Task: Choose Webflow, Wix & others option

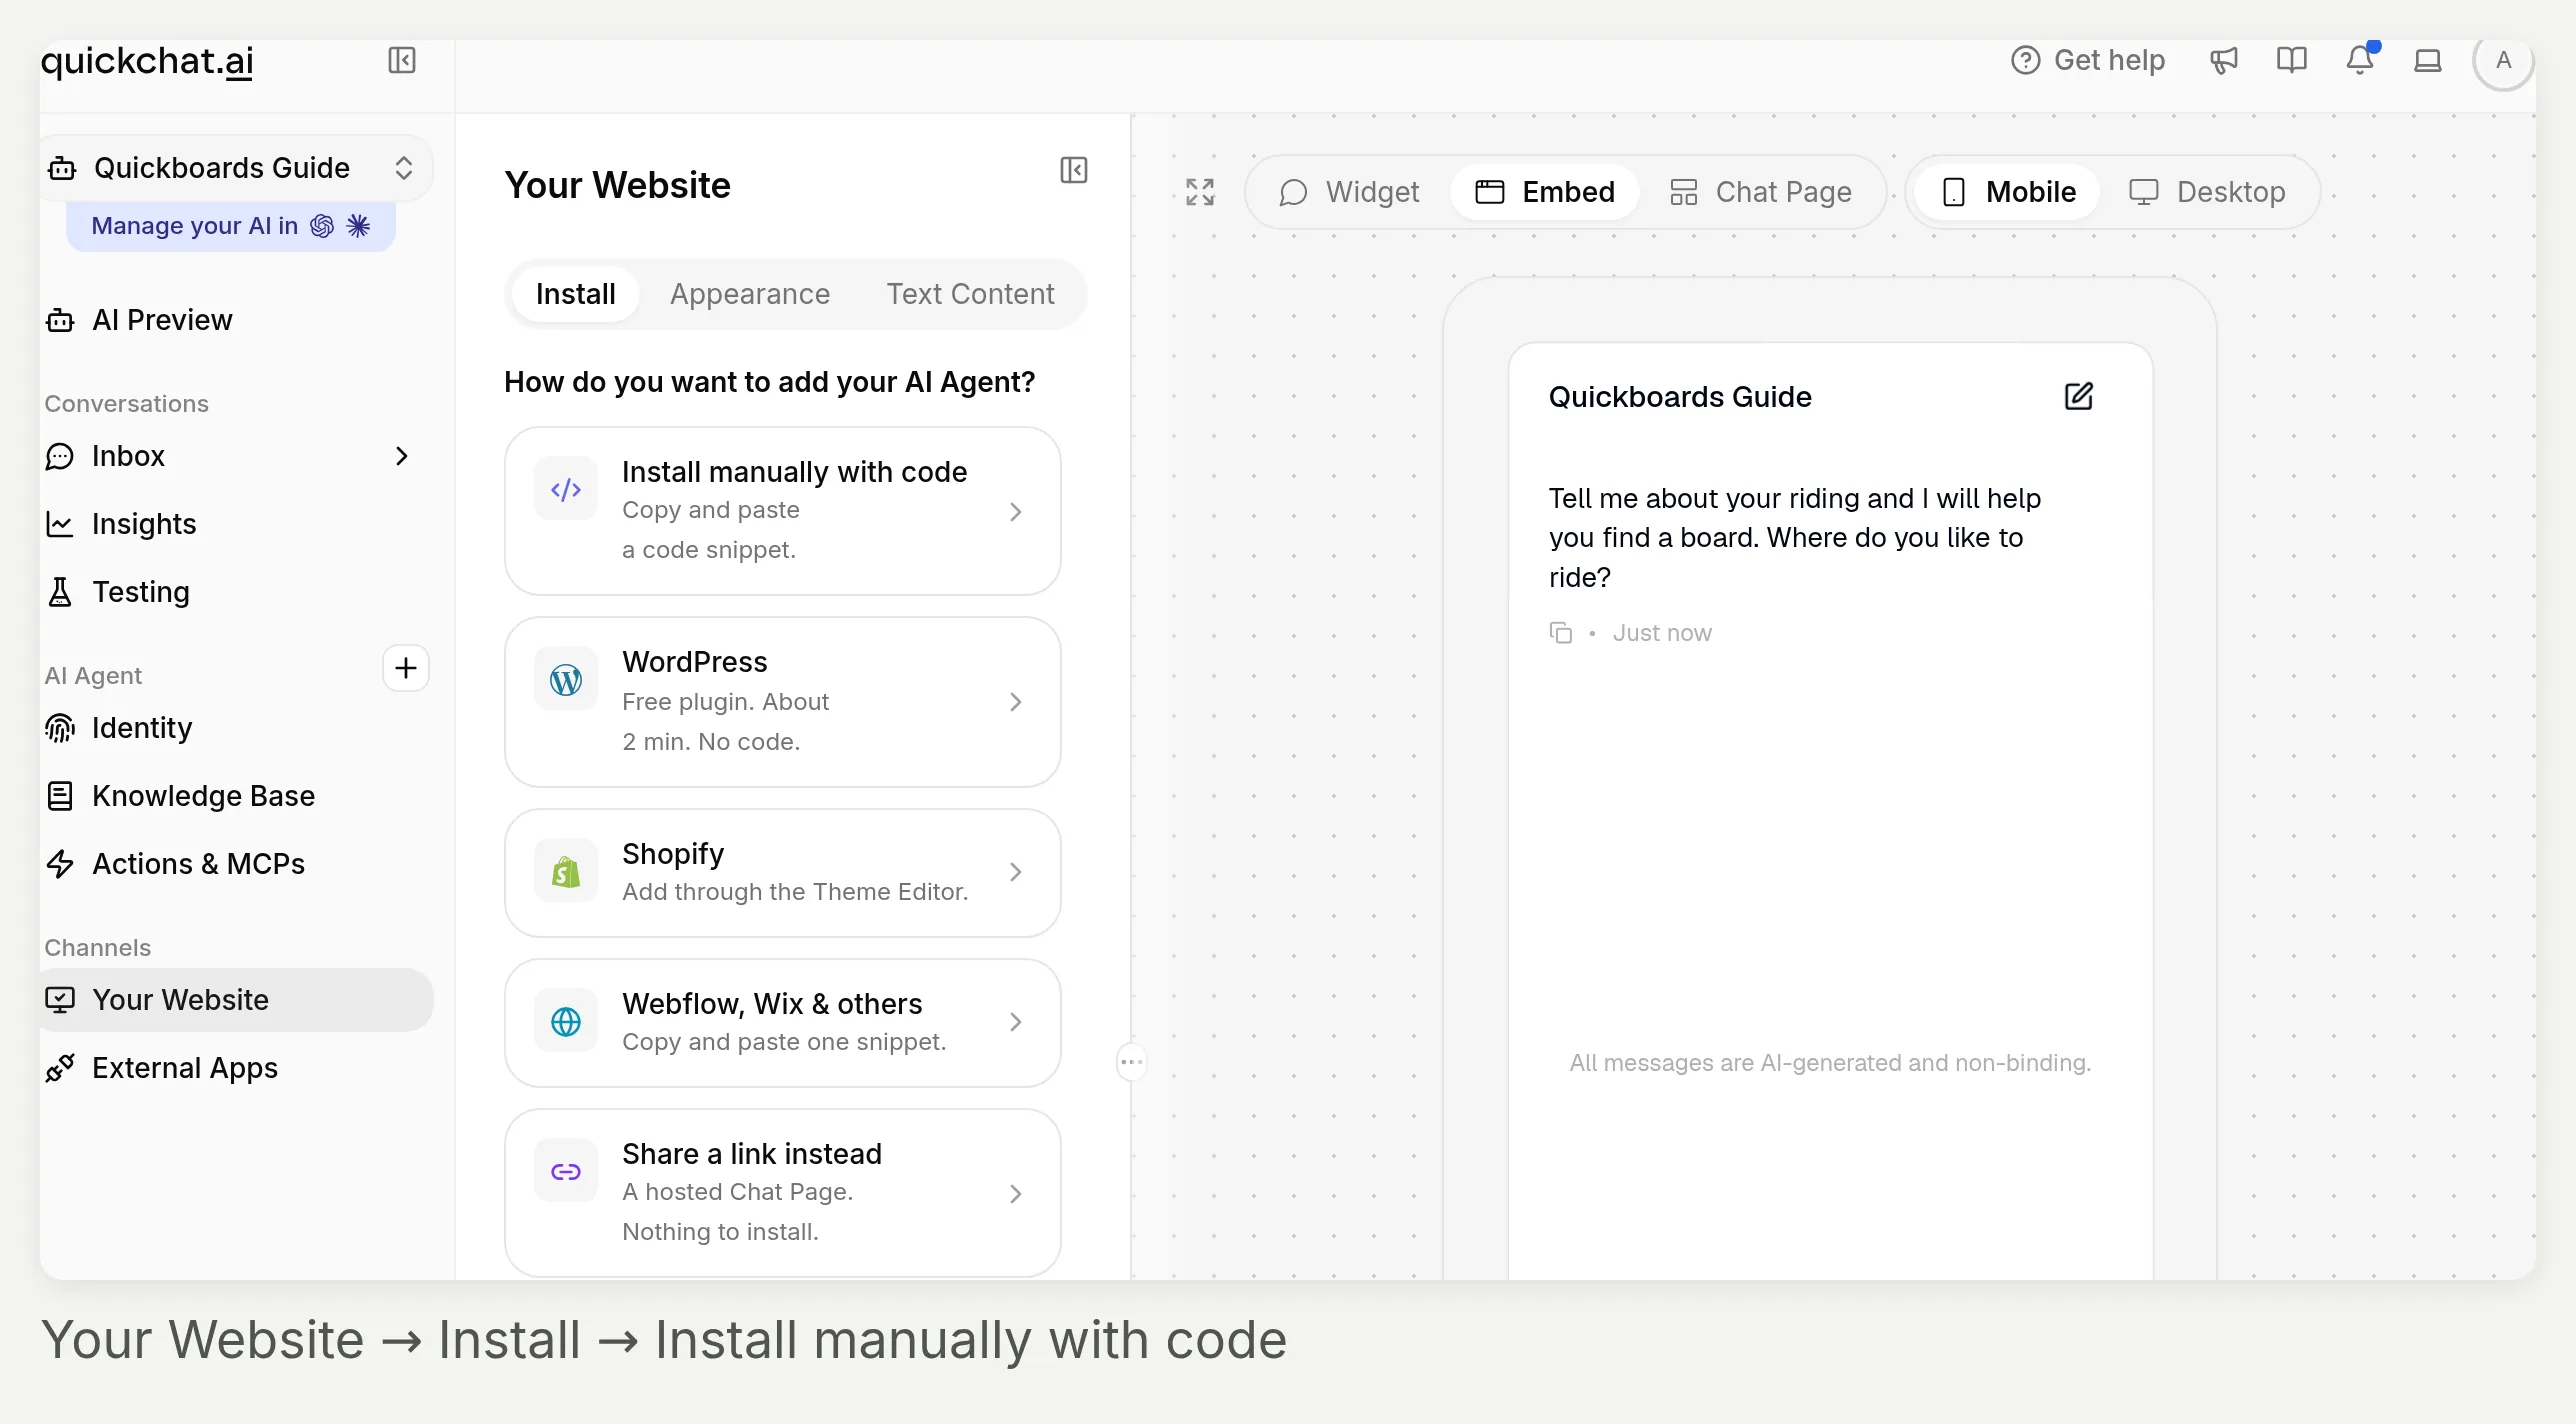Action: (x=783, y=1023)
